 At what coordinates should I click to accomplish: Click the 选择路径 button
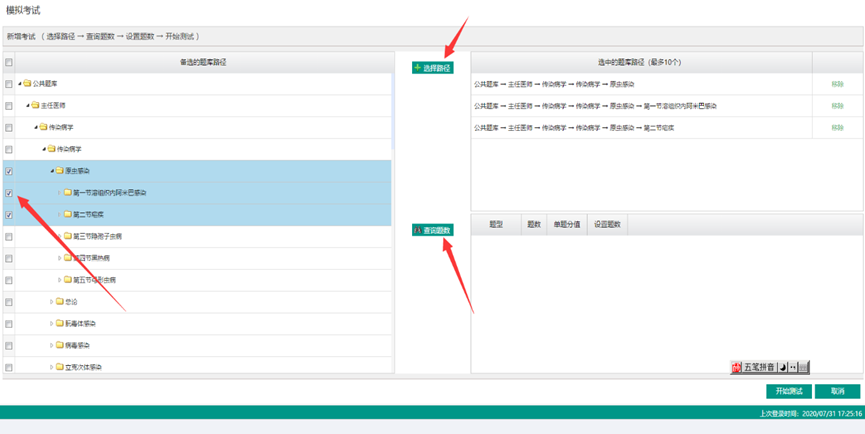pos(432,68)
